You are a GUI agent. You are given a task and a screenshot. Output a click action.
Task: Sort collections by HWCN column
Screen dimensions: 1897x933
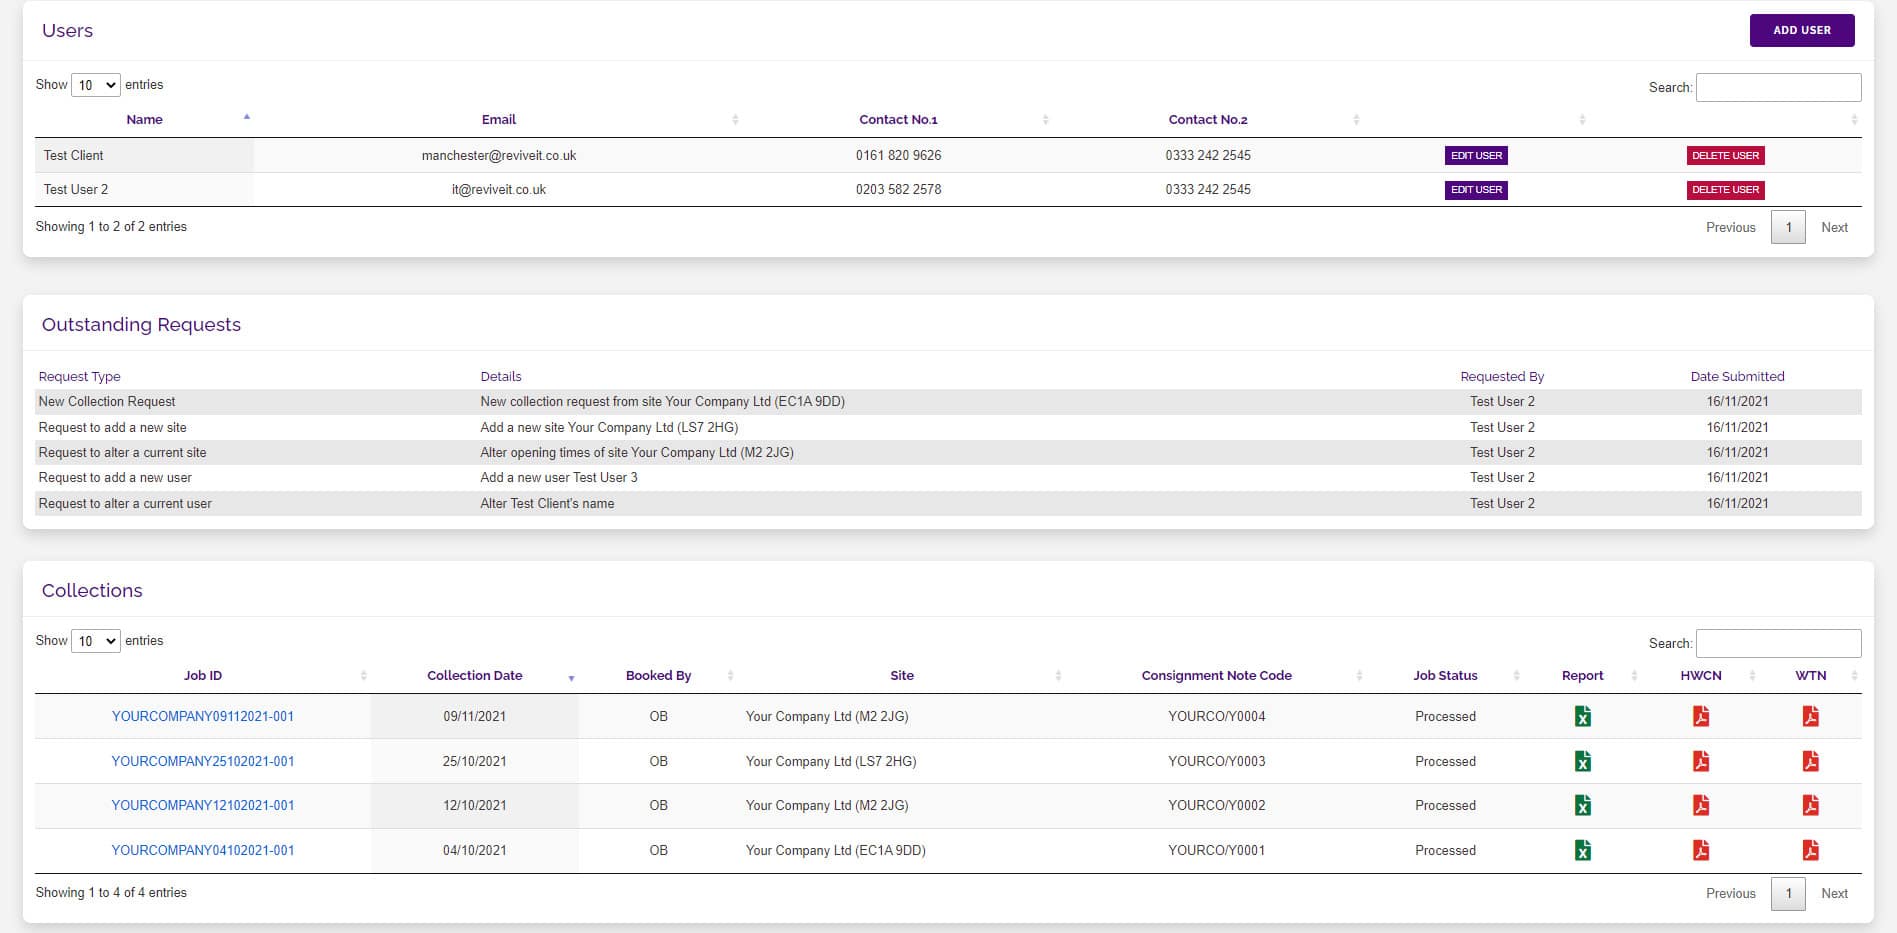[1700, 676]
